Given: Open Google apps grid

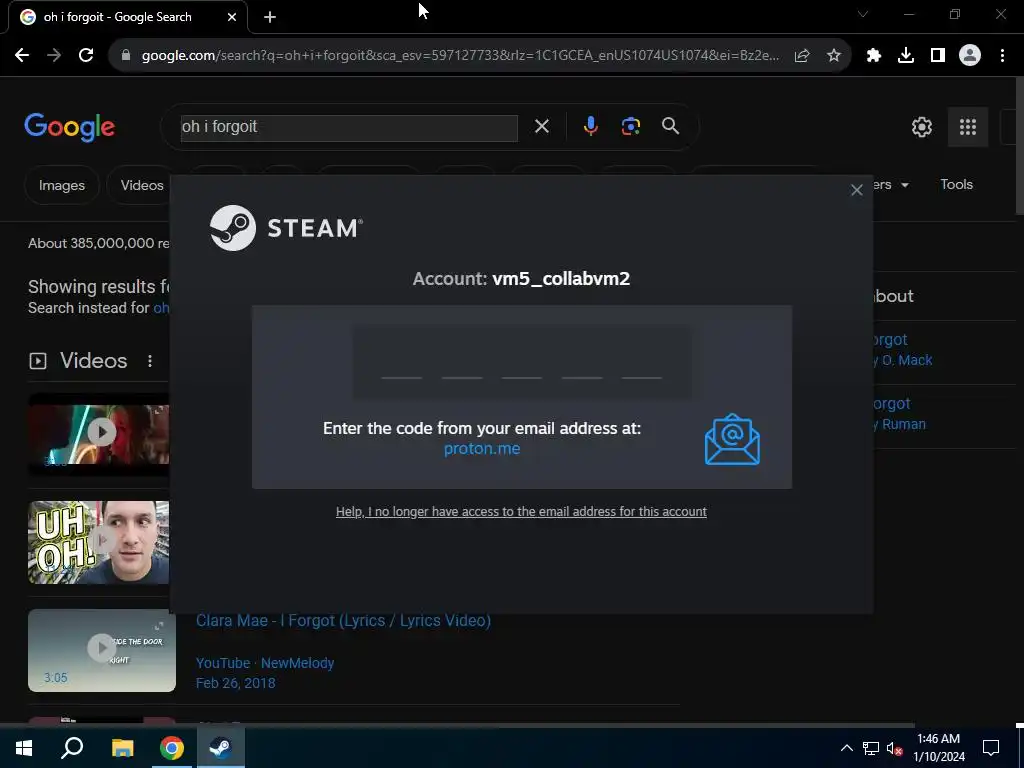Looking at the screenshot, I should [968, 127].
